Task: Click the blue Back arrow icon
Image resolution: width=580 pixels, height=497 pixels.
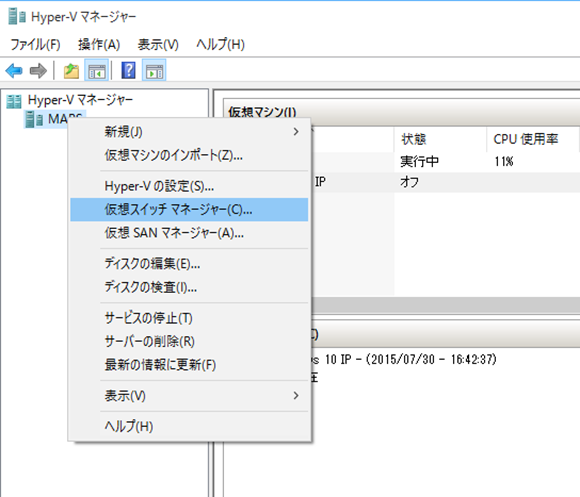Action: coord(14,70)
